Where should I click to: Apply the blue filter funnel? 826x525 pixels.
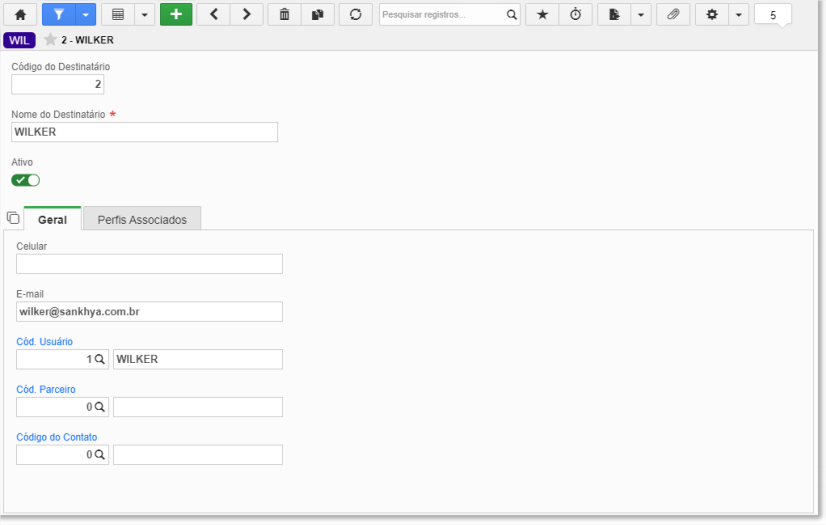pyautogui.click(x=58, y=15)
